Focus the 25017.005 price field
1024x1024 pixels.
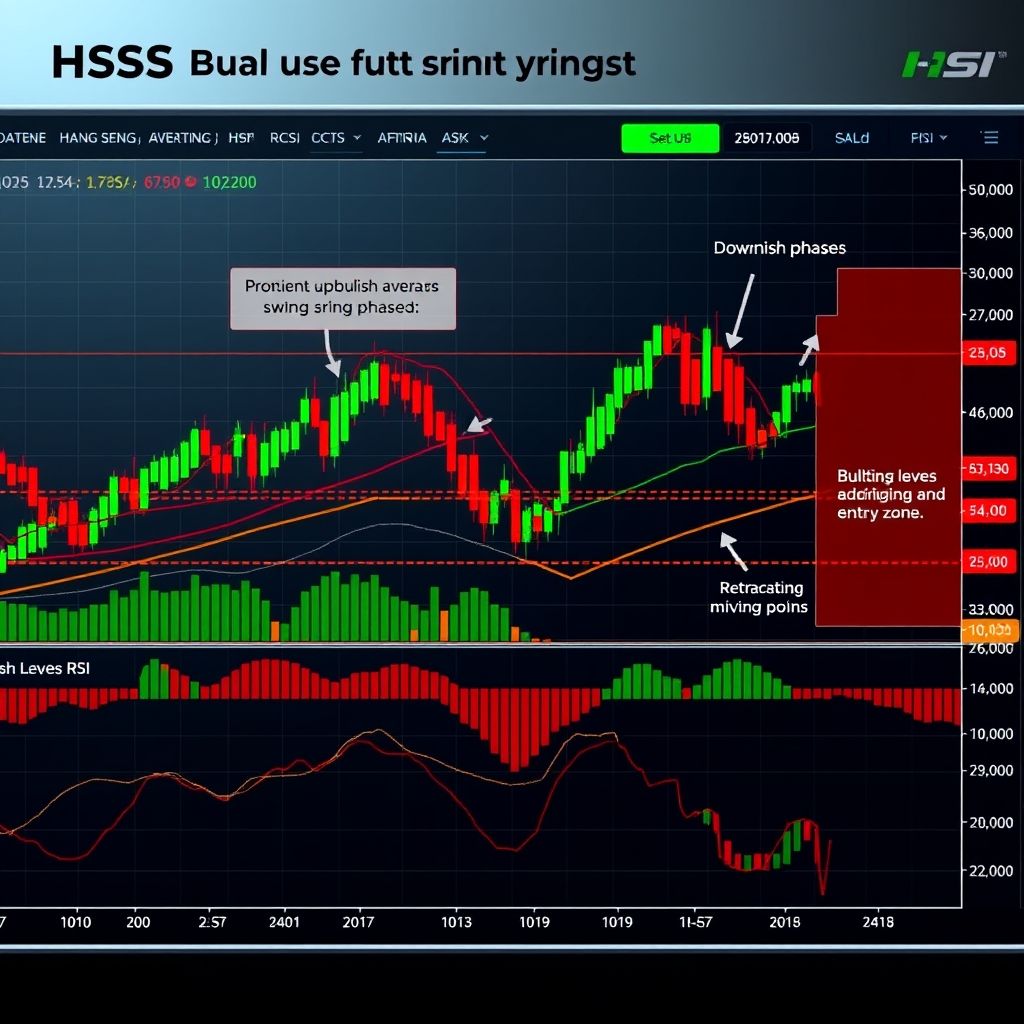[x=767, y=138]
